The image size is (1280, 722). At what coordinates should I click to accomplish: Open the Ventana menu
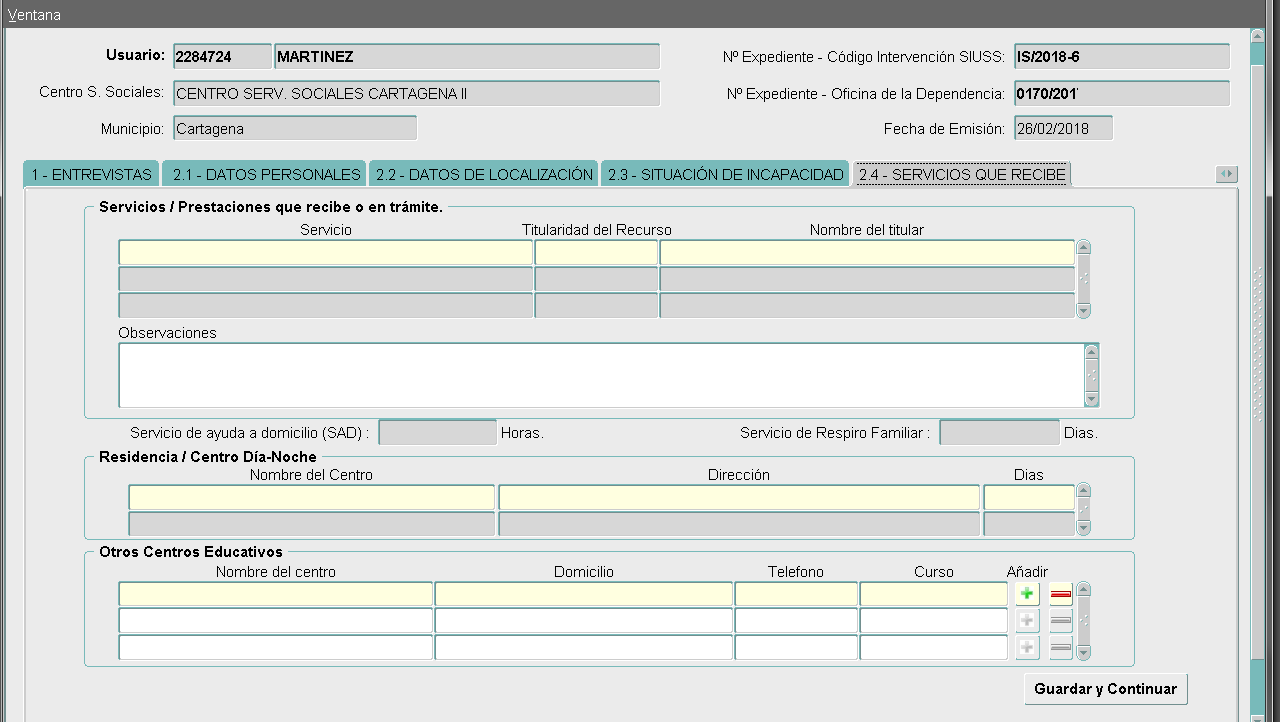pyautogui.click(x=34, y=15)
